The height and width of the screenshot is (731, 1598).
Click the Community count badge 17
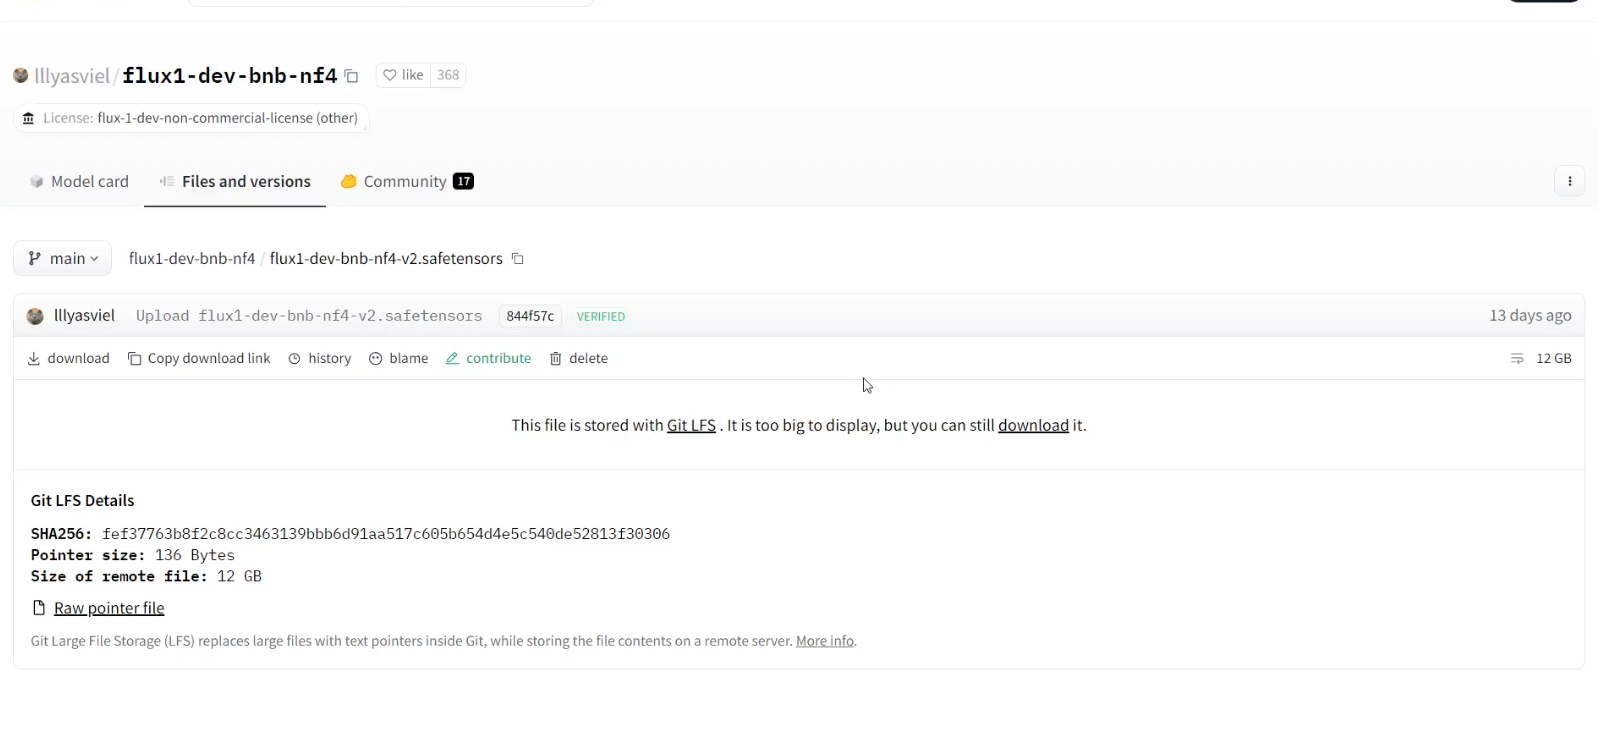(x=463, y=181)
